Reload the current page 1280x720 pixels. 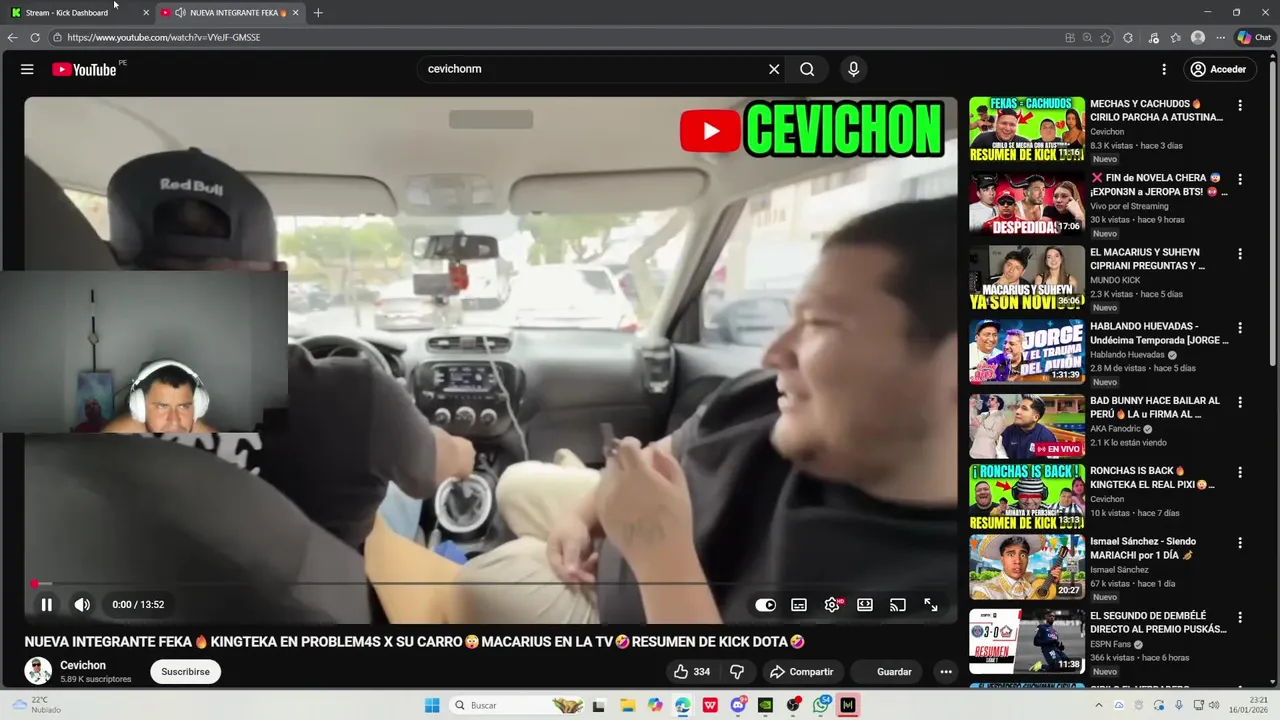pos(35,37)
